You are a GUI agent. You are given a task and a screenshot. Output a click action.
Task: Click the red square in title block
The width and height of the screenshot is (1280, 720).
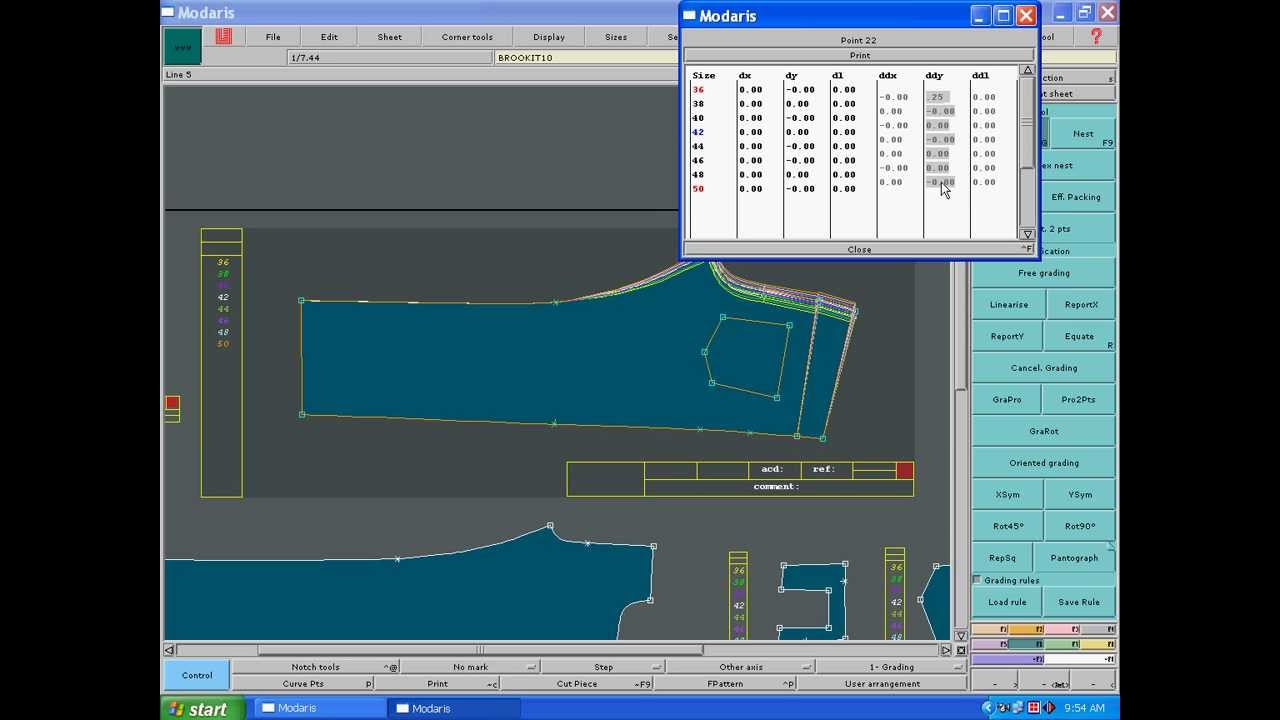pyautogui.click(x=904, y=470)
